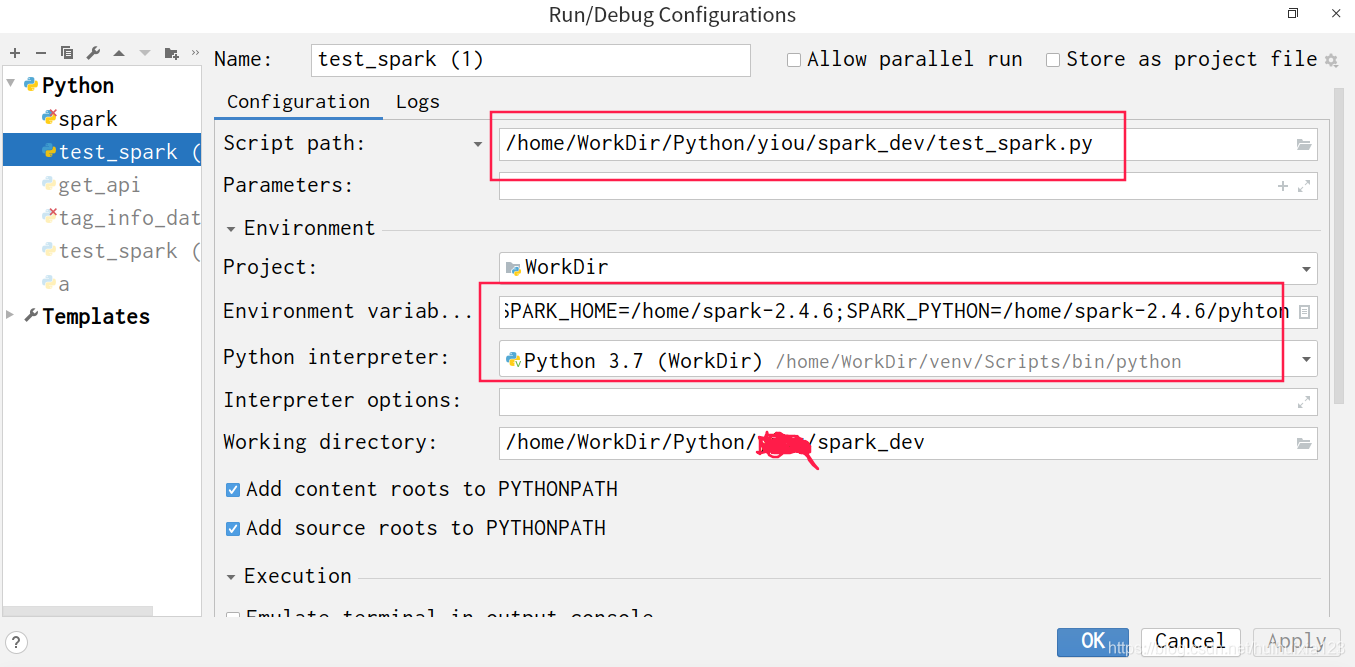Click the Apply button
Screen dimensions: 1355x667
(1297, 641)
